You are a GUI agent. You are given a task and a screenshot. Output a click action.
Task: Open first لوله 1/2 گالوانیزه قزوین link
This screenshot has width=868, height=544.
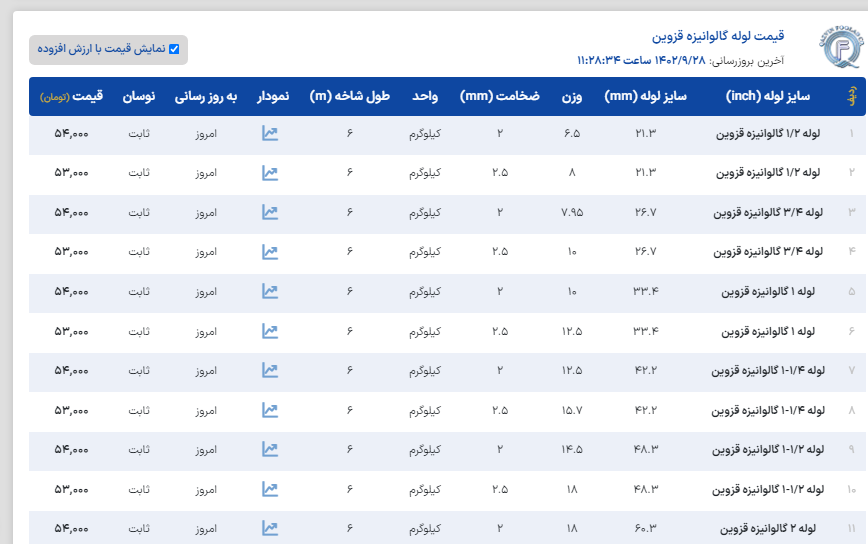[768, 133]
